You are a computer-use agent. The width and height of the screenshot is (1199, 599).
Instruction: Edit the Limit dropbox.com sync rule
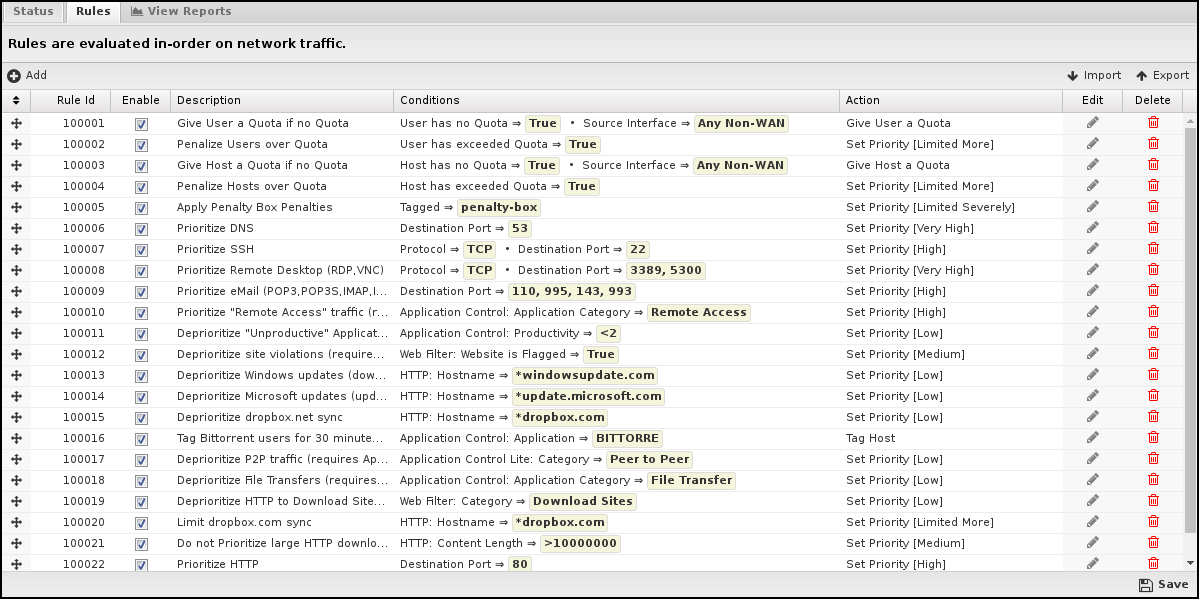point(1093,522)
